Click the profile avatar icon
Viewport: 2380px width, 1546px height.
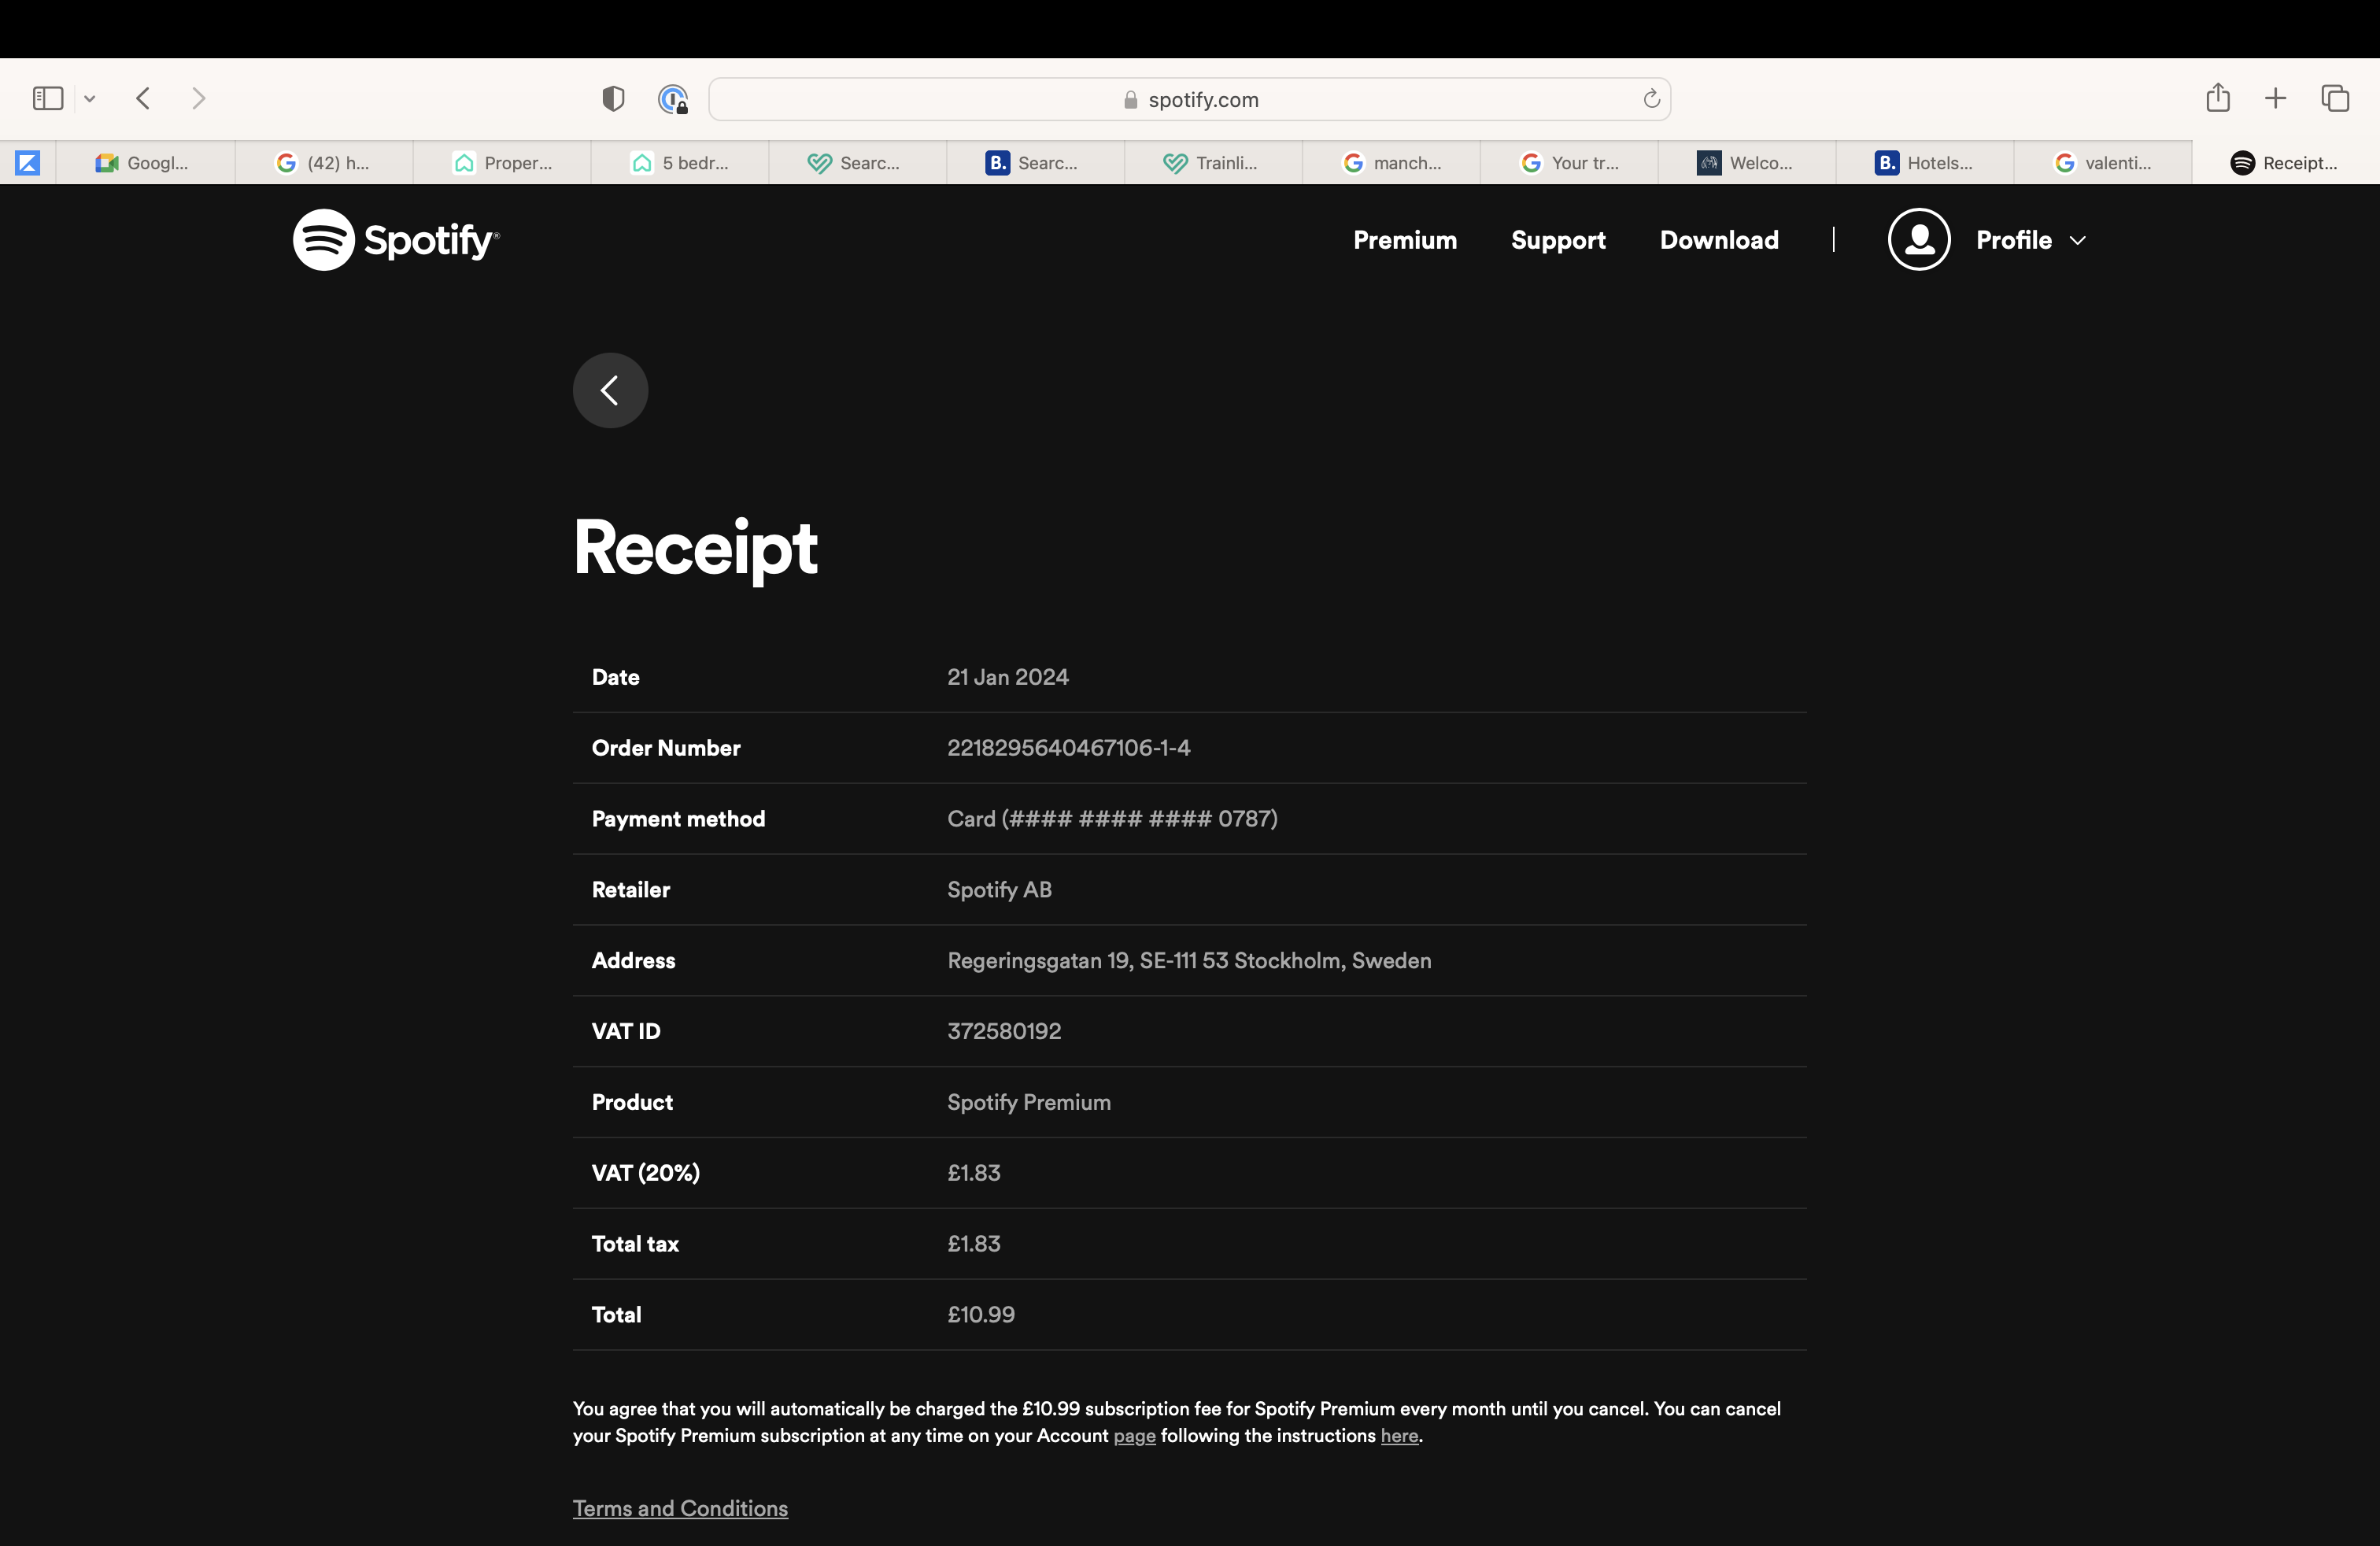coord(1919,240)
